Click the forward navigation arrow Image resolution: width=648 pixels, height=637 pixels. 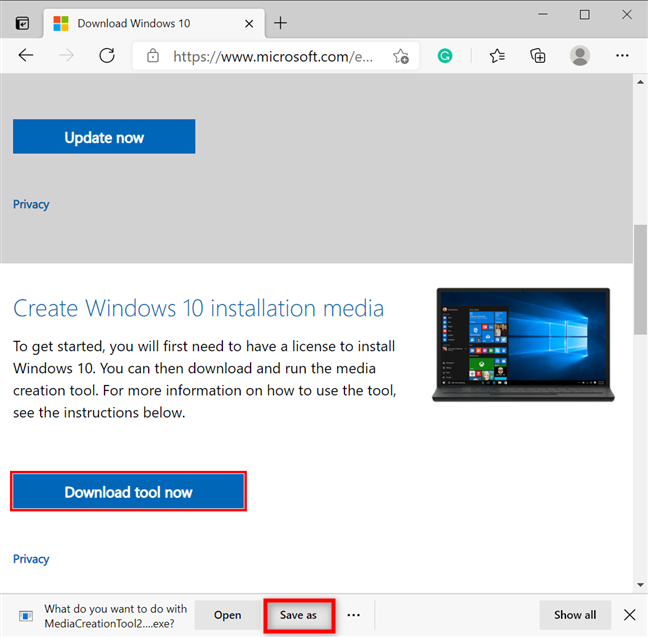(x=66, y=55)
